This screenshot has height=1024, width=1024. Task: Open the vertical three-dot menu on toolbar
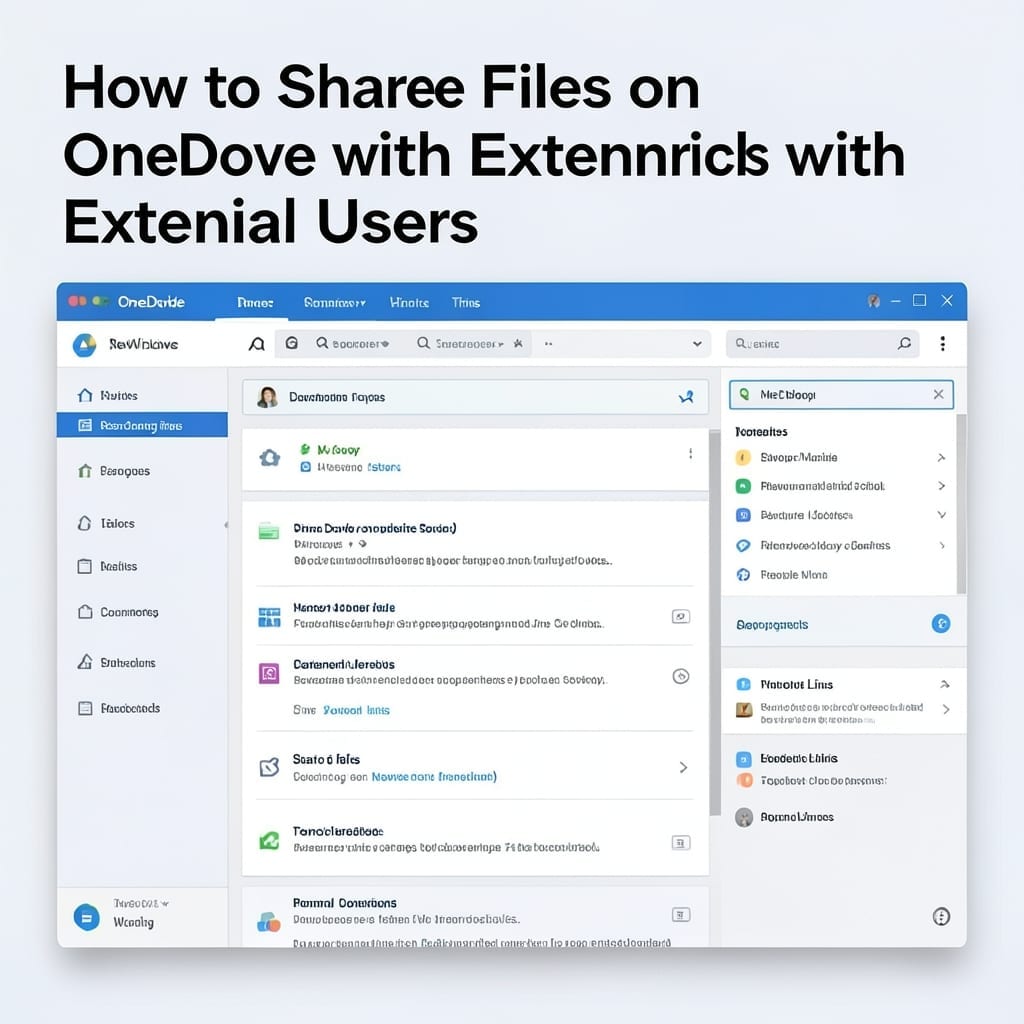(942, 344)
